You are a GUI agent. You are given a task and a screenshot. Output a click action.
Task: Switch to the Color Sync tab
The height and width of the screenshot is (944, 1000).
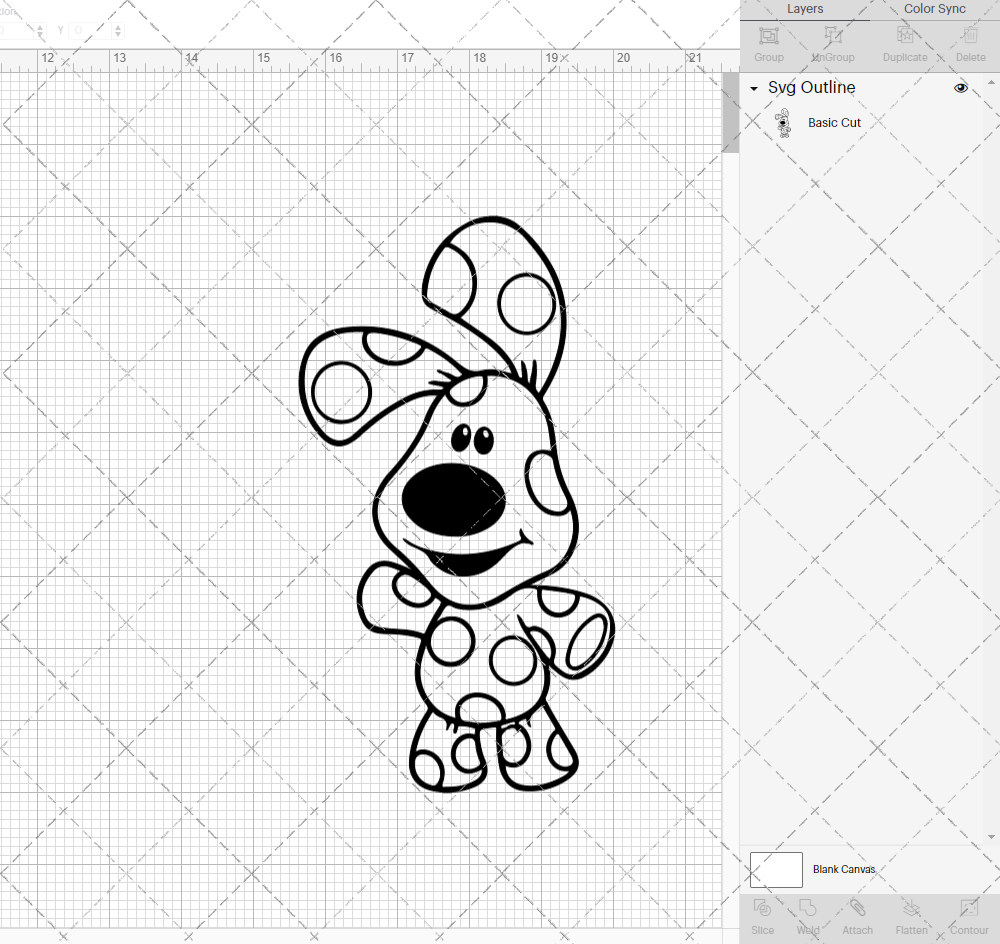coord(934,9)
